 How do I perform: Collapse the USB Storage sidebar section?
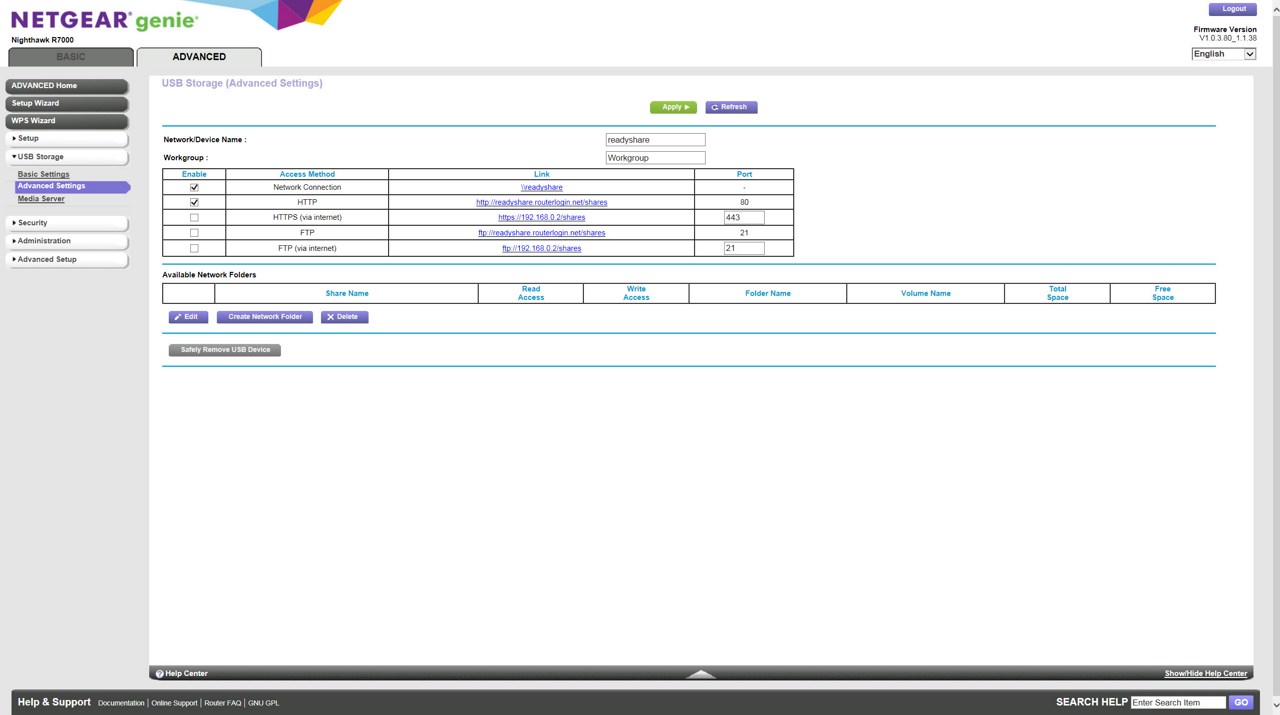coord(67,157)
